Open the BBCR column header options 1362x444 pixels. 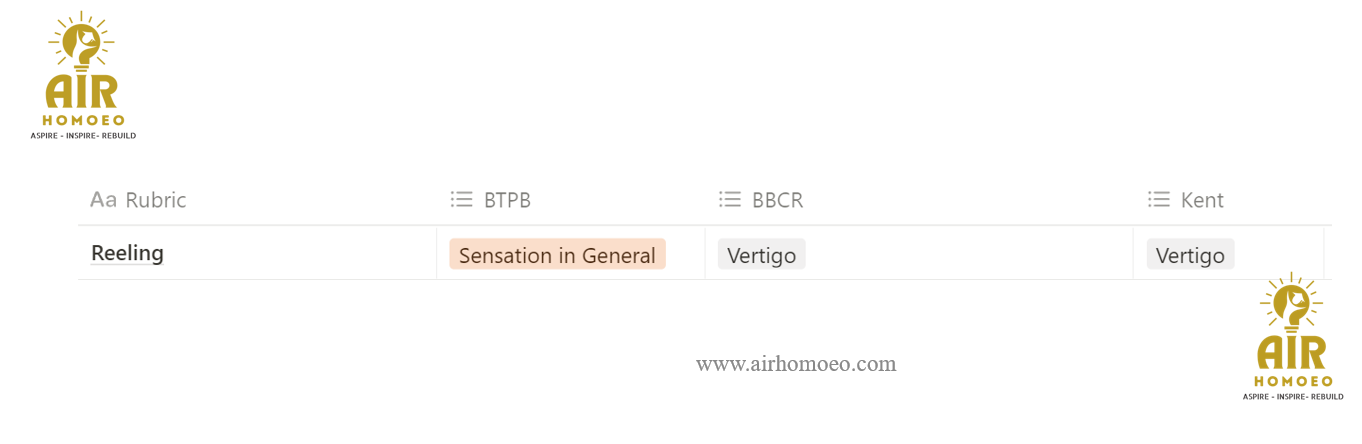click(x=777, y=200)
